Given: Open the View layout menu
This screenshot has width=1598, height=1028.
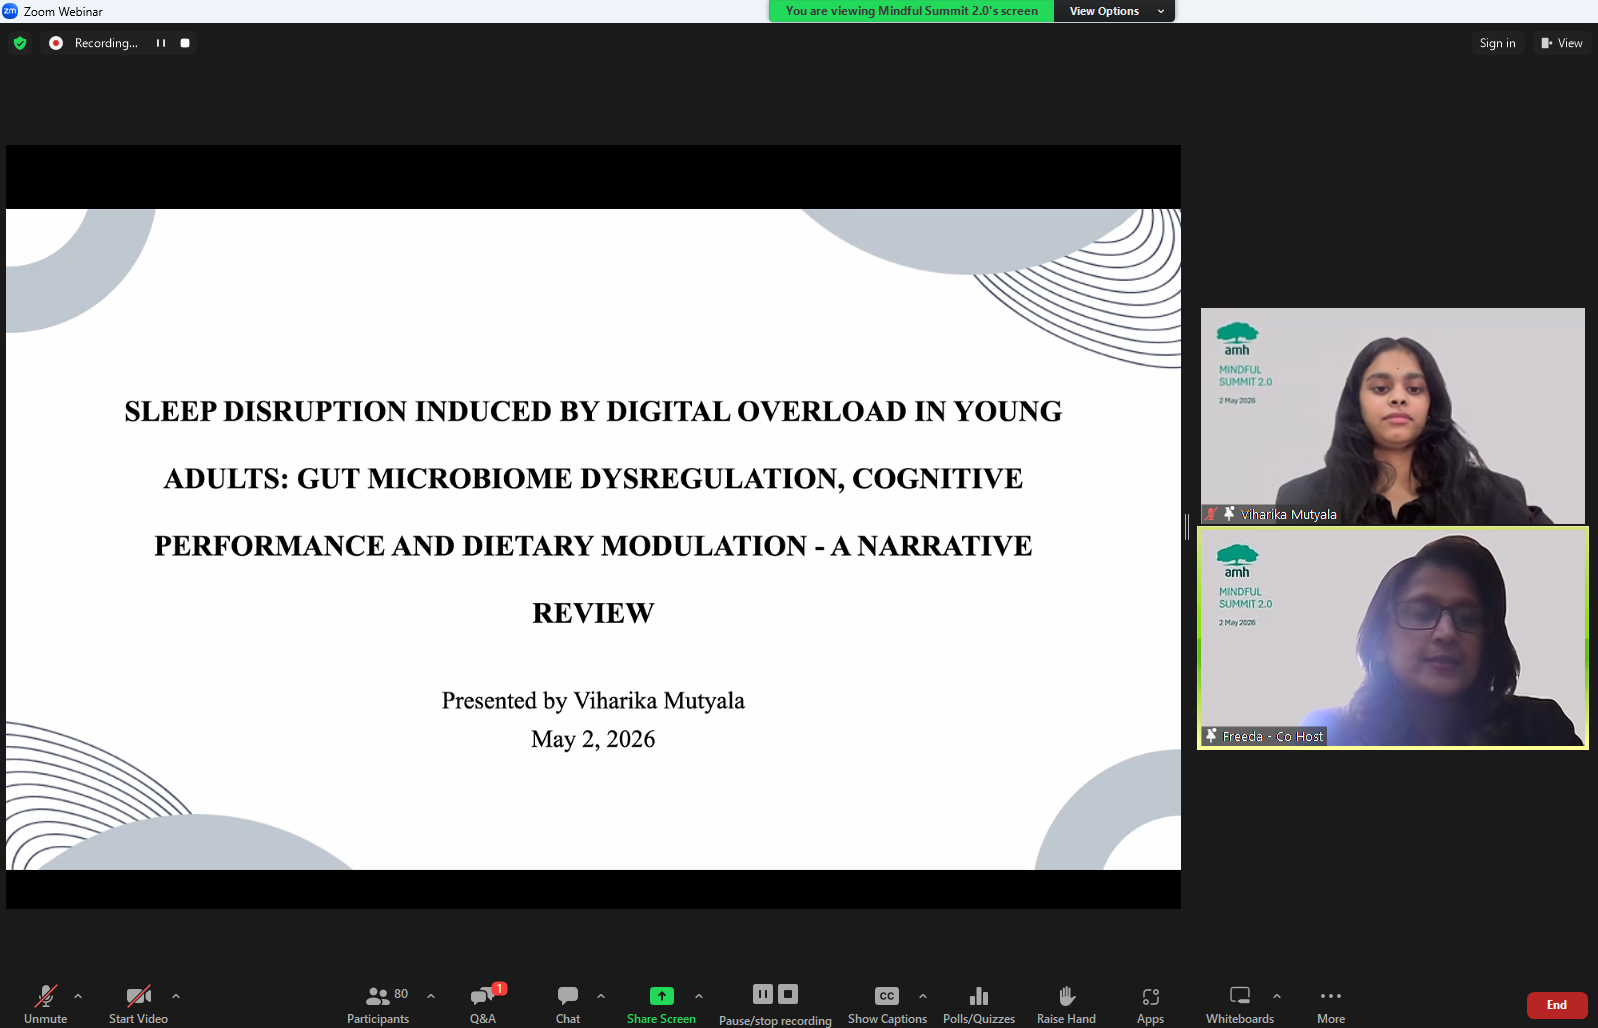Looking at the screenshot, I should [x=1562, y=43].
